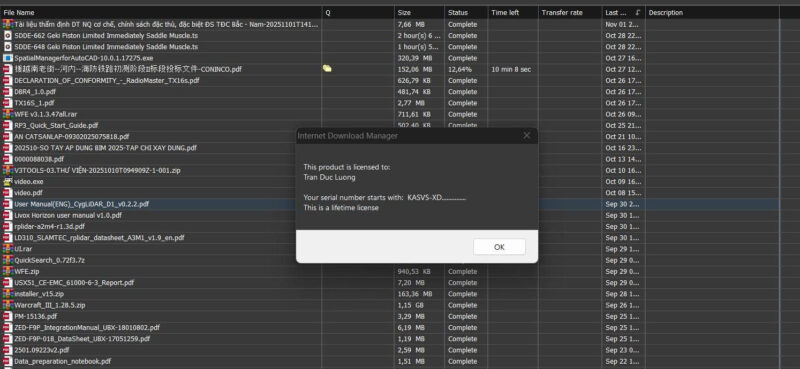
Task: Click the PDF icon beside video.pdf
Action: (x=8, y=193)
